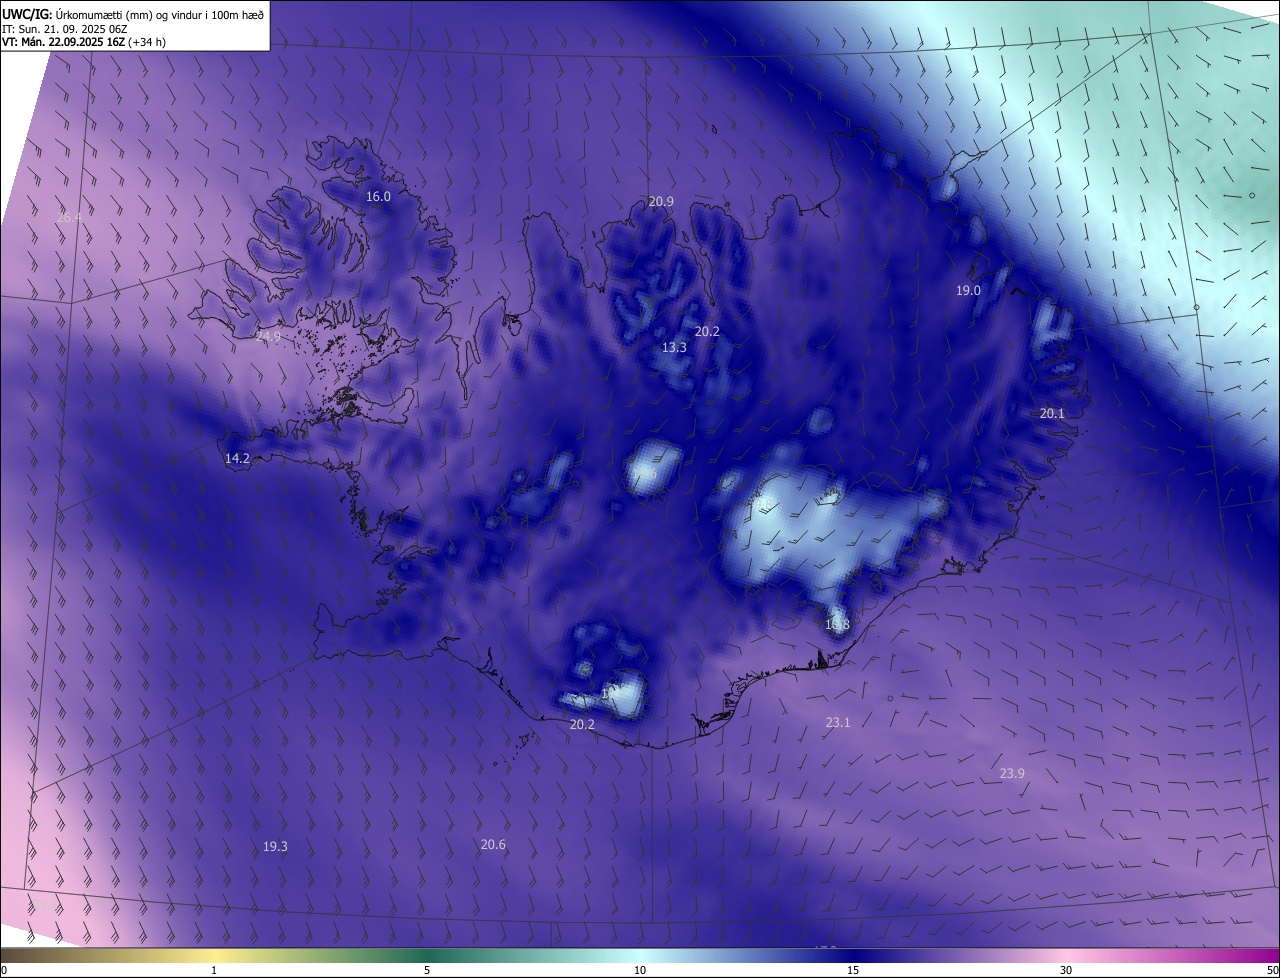
Task: Click the colorbar tick label 10
Action: 640,971
